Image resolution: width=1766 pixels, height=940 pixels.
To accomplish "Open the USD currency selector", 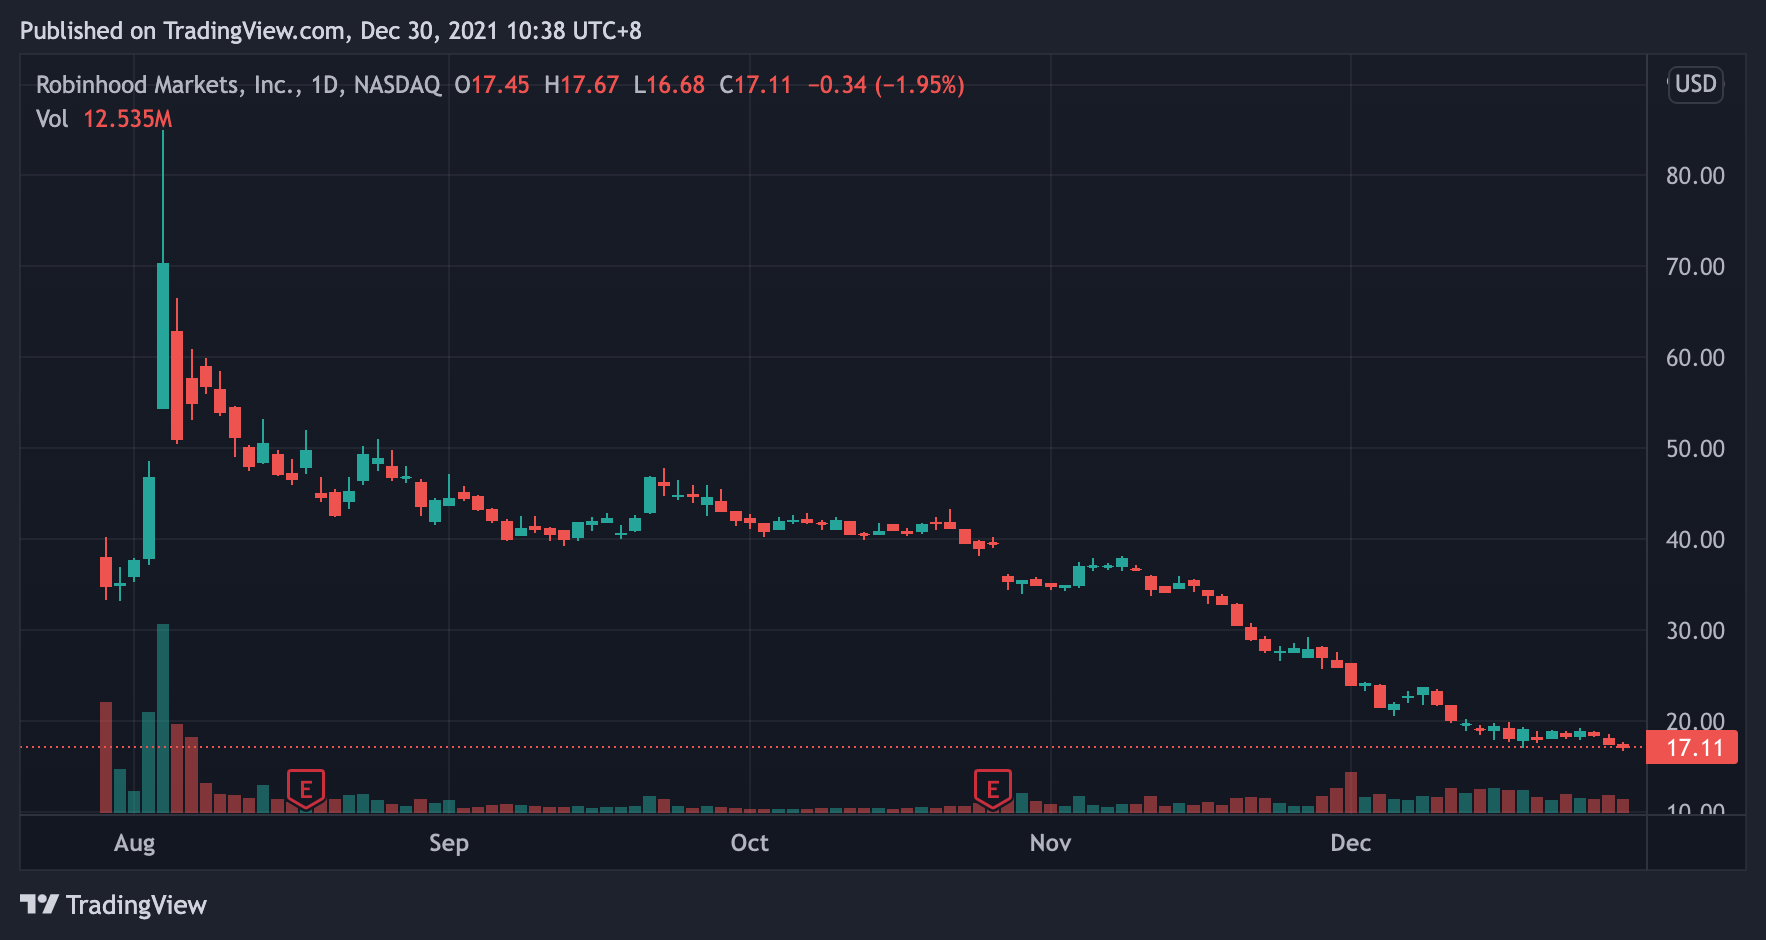I will pyautogui.click(x=1696, y=84).
